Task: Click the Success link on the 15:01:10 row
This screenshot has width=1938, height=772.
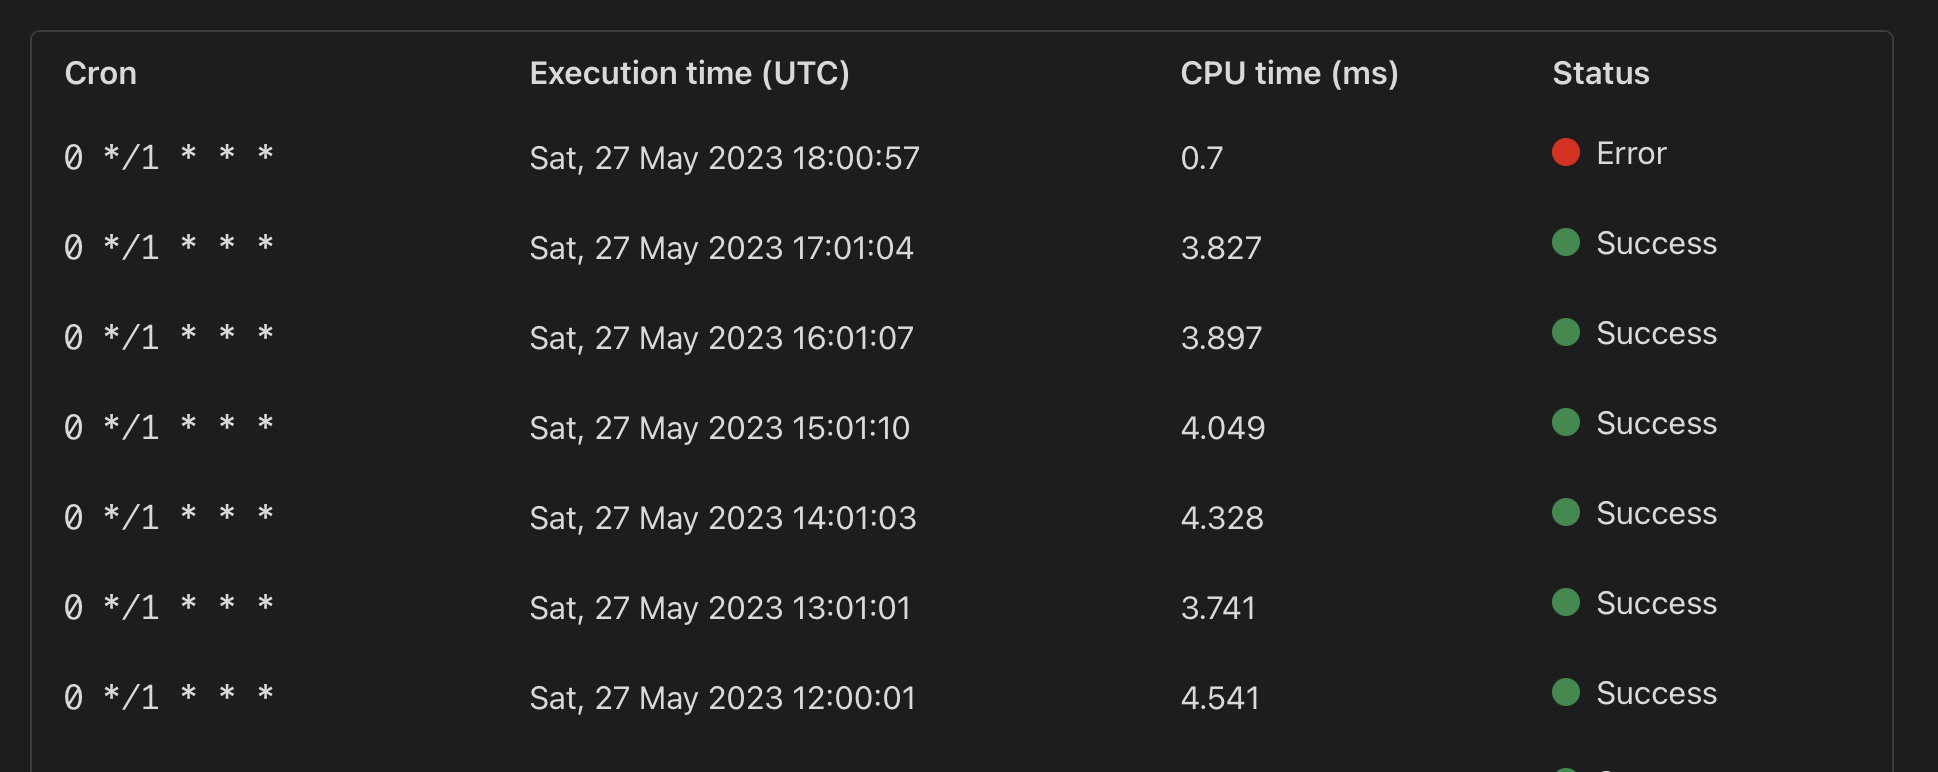Action: (x=1657, y=422)
